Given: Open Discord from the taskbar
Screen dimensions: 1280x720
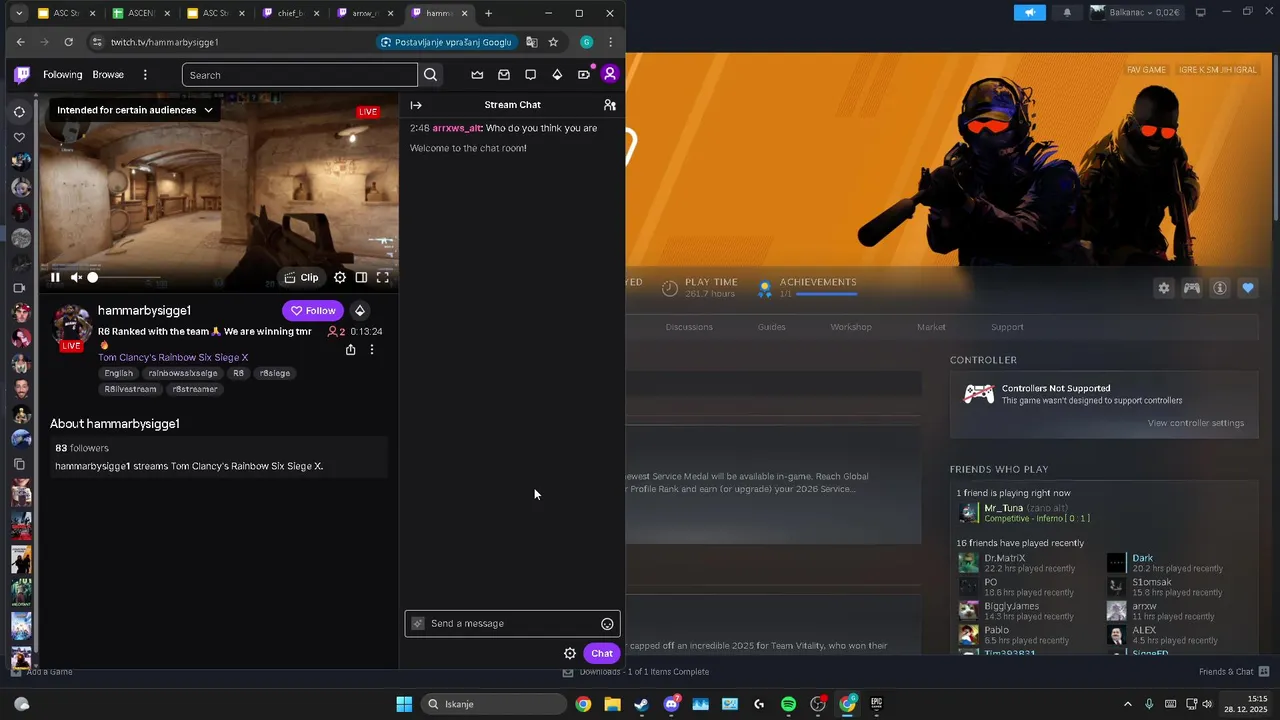Looking at the screenshot, I should pos(671,704).
